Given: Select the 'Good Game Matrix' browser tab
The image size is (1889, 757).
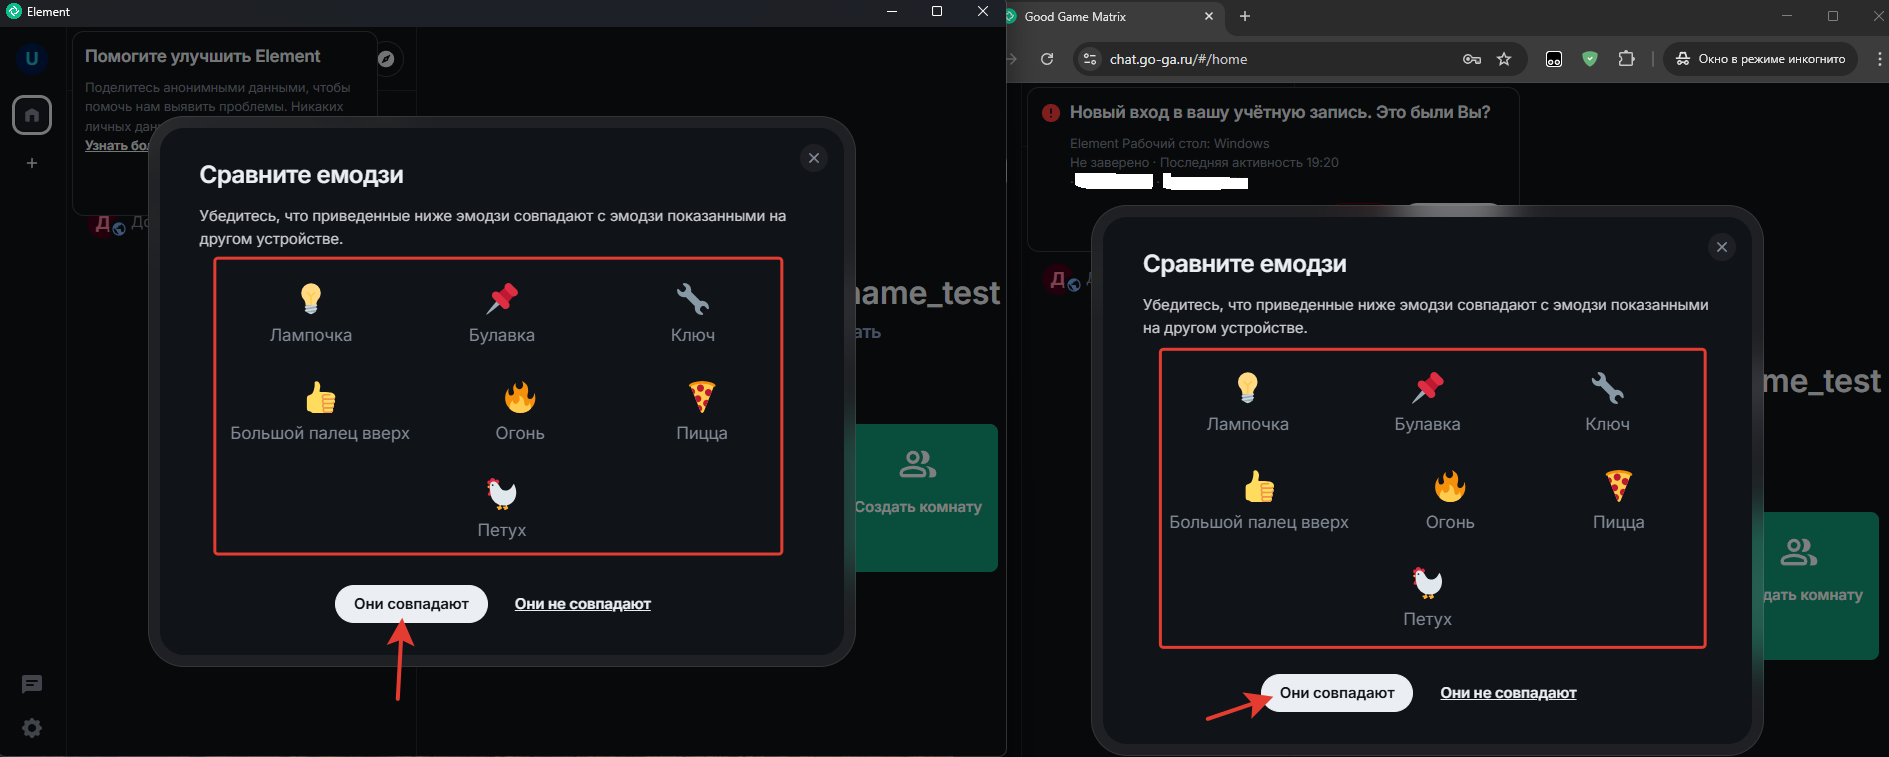Looking at the screenshot, I should coord(1110,17).
